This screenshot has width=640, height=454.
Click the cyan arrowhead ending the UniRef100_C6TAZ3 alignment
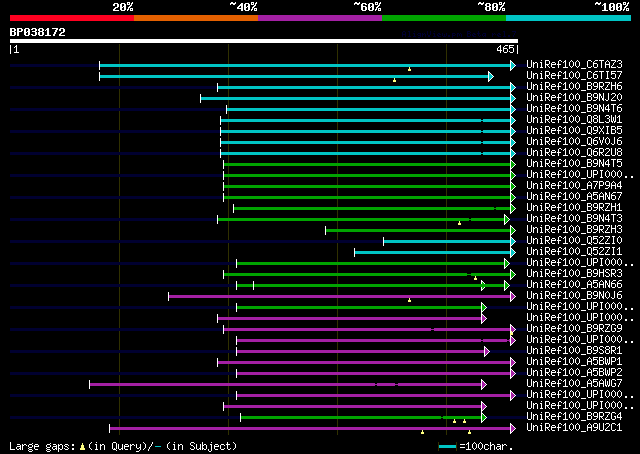[513, 65]
